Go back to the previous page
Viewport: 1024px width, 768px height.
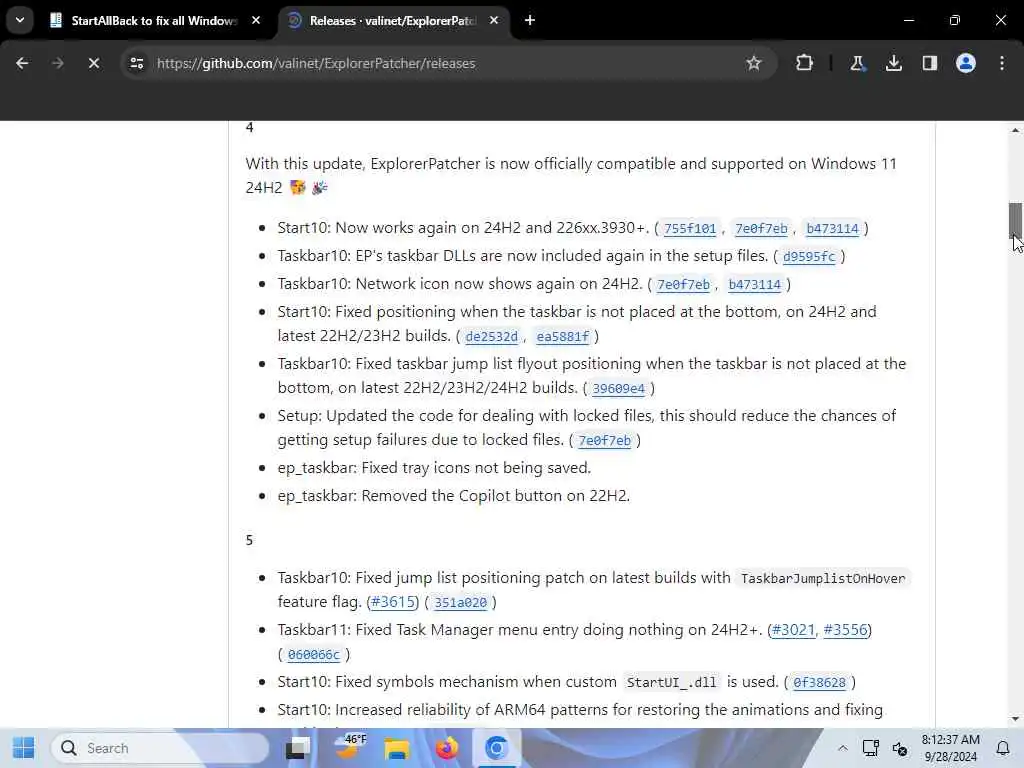[22, 63]
